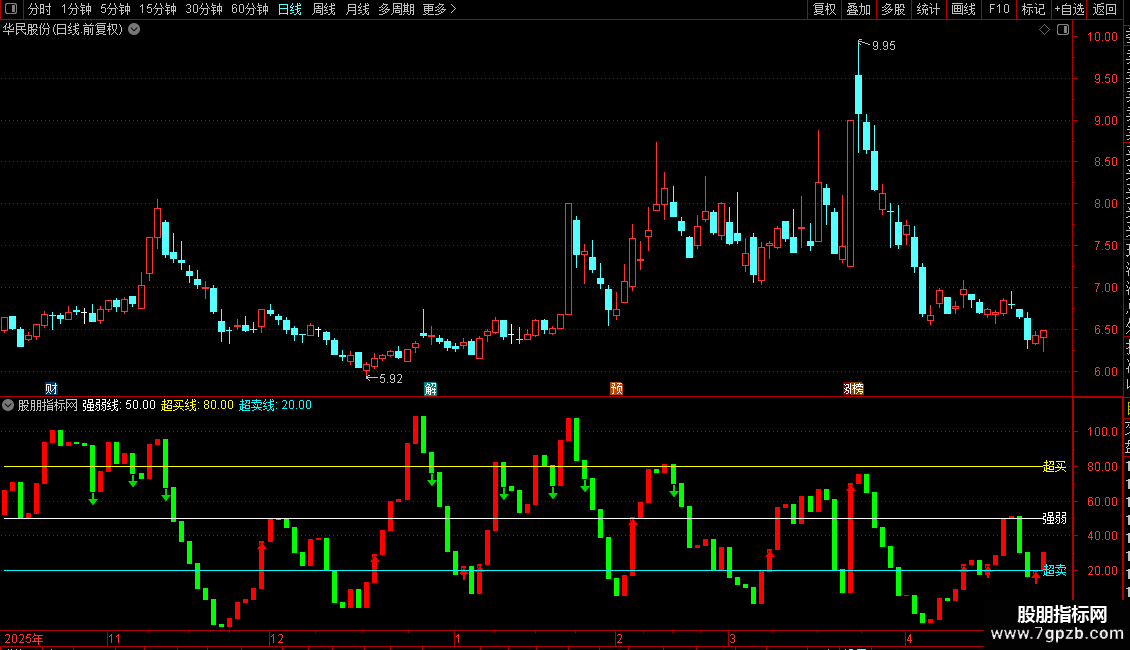Toggle the left sidebar panel icon
The width and height of the screenshot is (1130, 650).
(x=11, y=9)
